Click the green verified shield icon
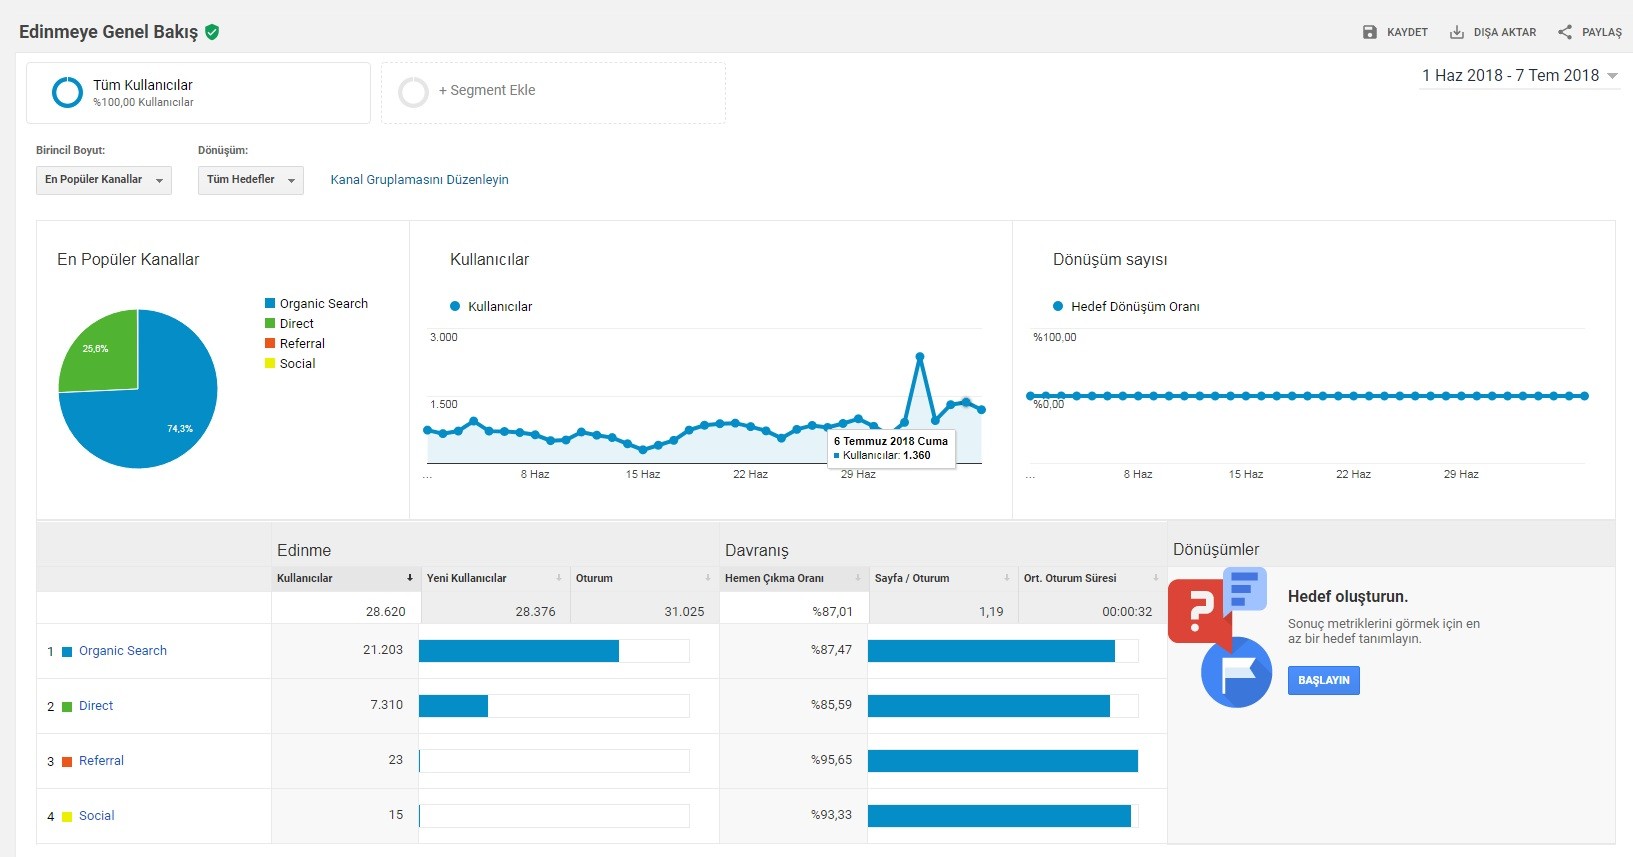The height and width of the screenshot is (857, 1633). pyautogui.click(x=212, y=32)
